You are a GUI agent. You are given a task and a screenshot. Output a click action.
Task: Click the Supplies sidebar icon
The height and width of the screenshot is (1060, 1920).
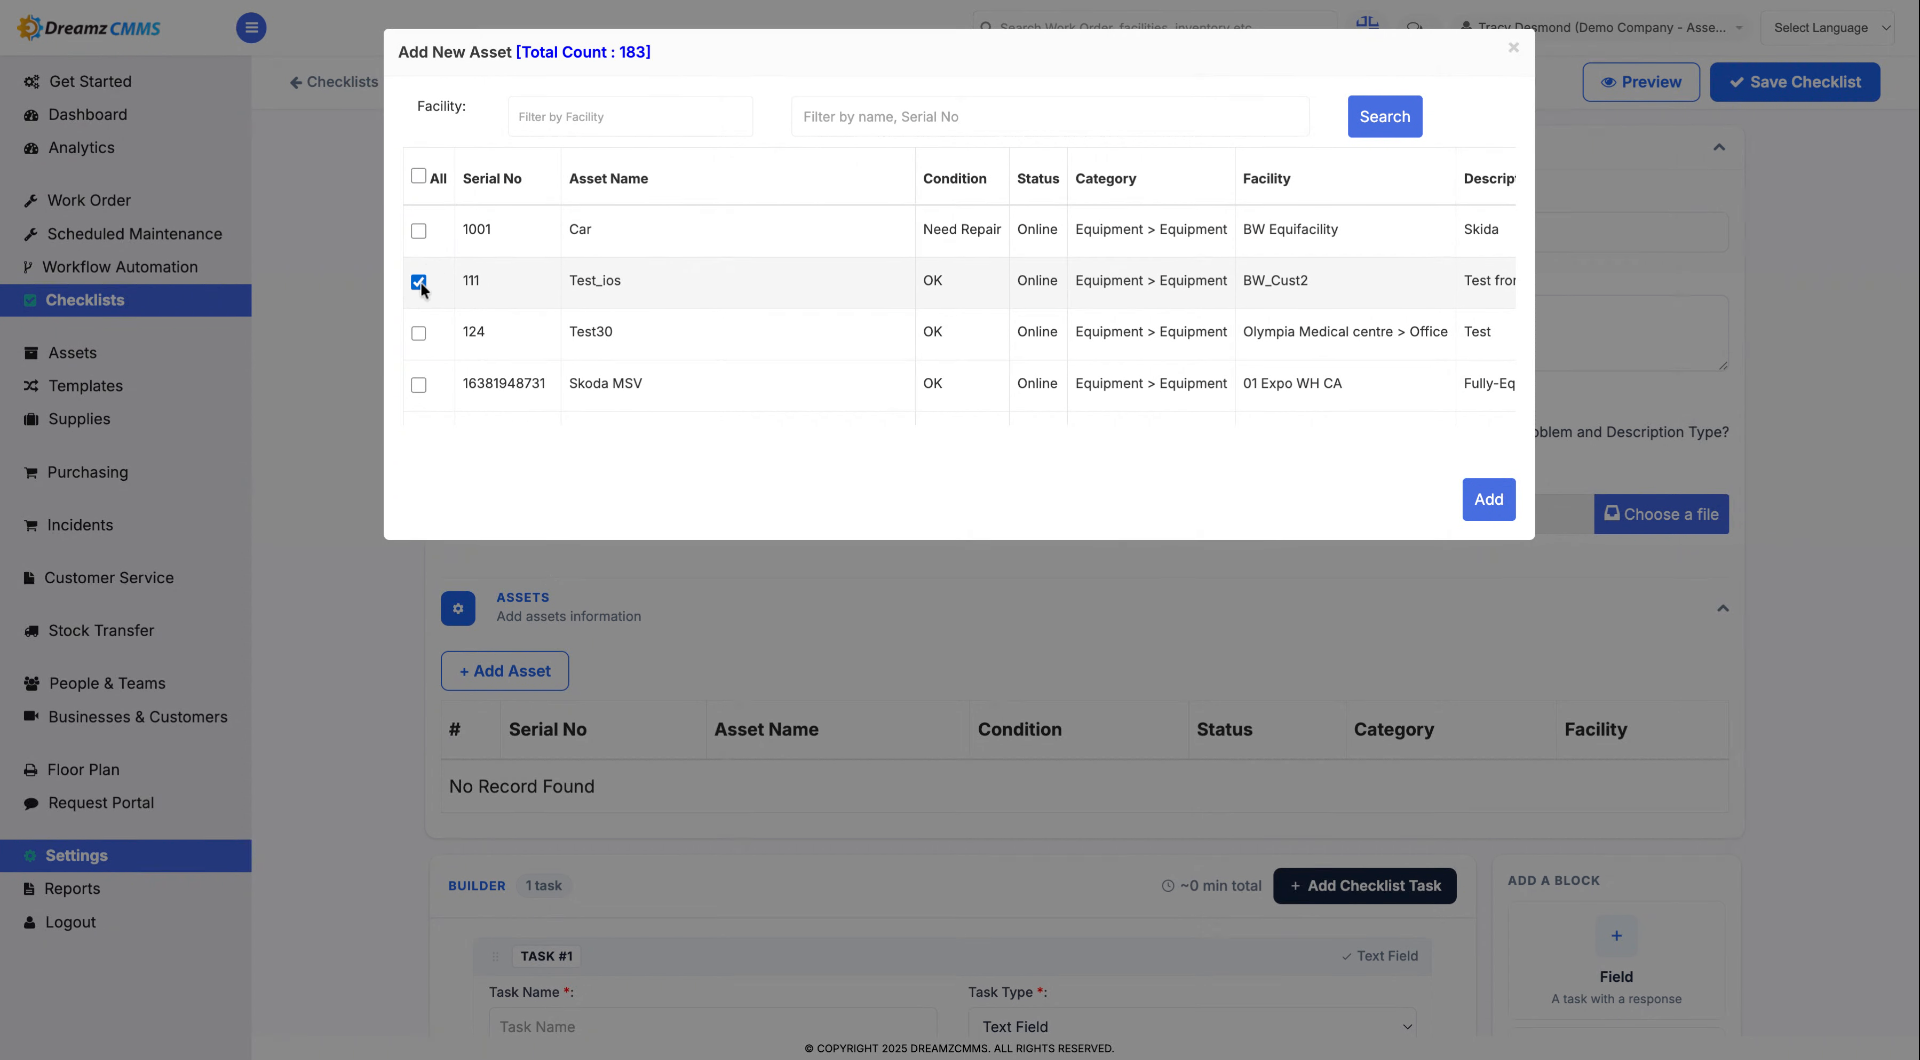(x=31, y=419)
